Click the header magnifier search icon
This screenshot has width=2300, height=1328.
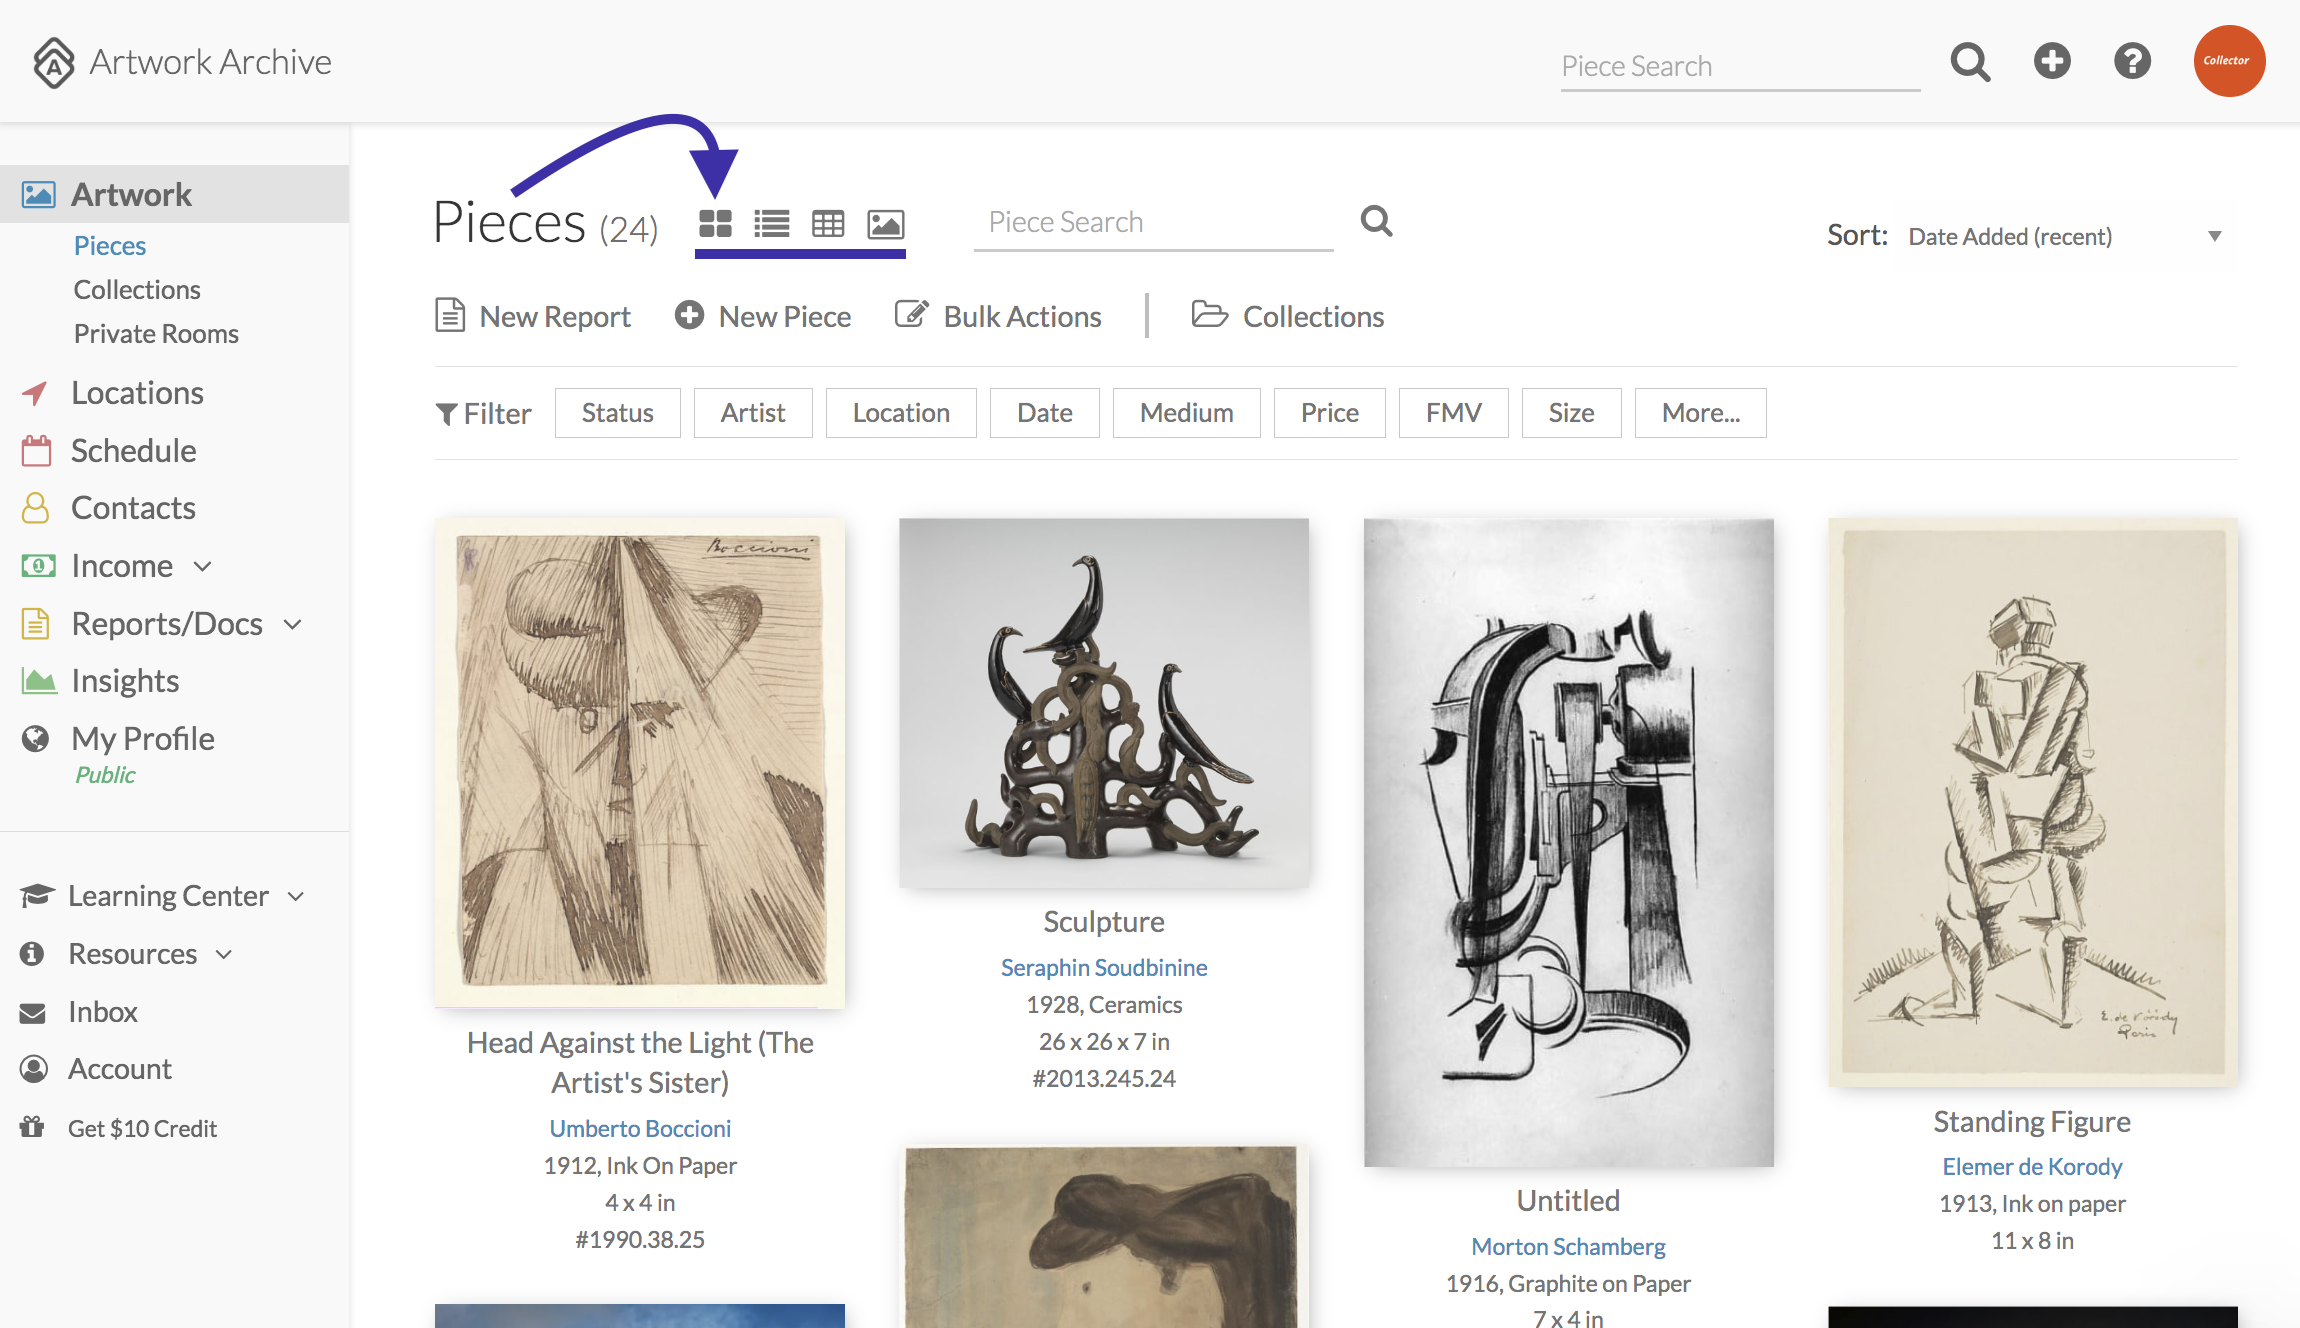tap(1970, 62)
